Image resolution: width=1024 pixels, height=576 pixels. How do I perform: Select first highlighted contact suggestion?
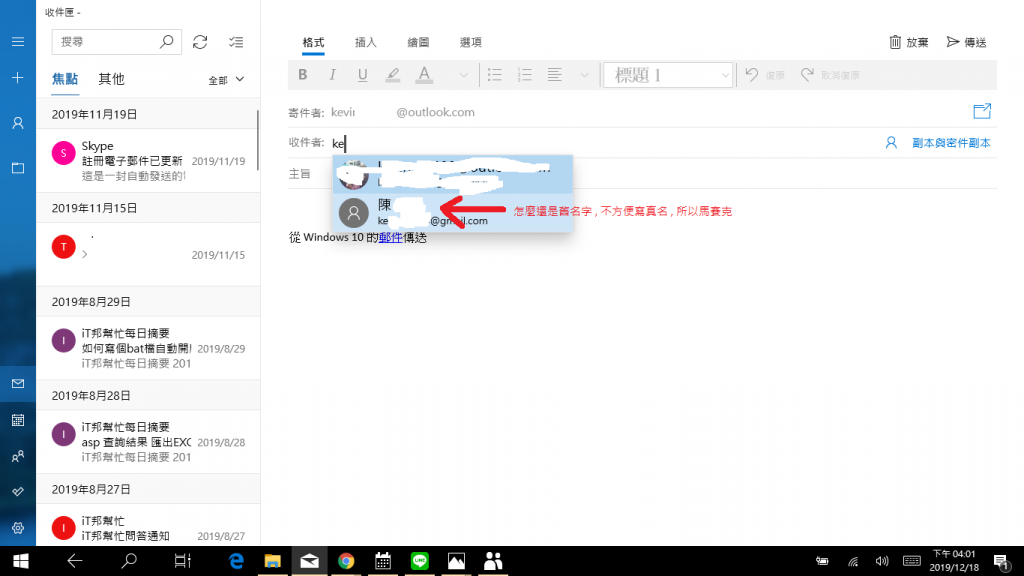[453, 174]
